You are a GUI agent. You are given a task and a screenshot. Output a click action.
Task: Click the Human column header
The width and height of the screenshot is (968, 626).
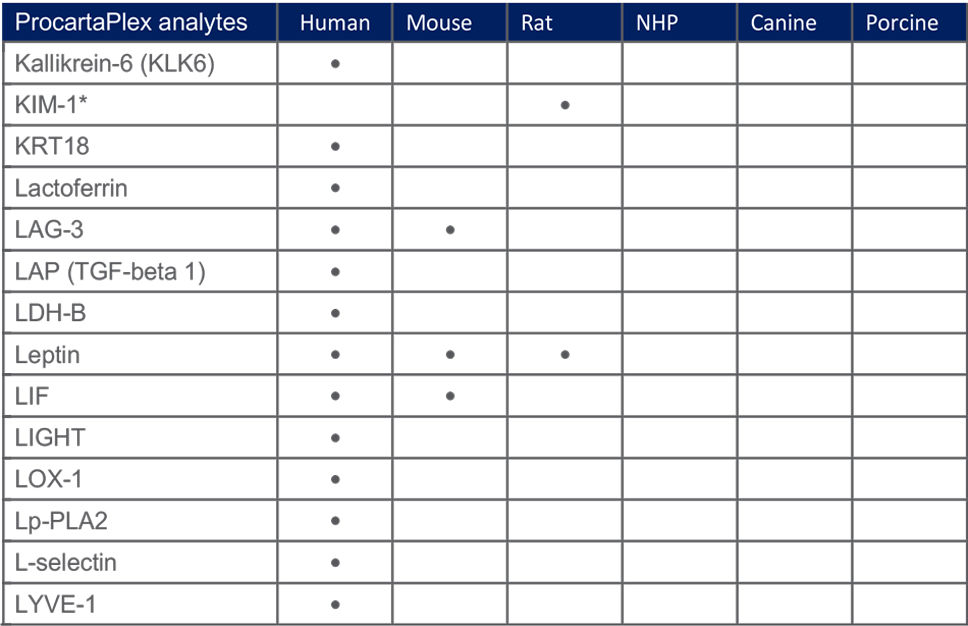(x=334, y=23)
